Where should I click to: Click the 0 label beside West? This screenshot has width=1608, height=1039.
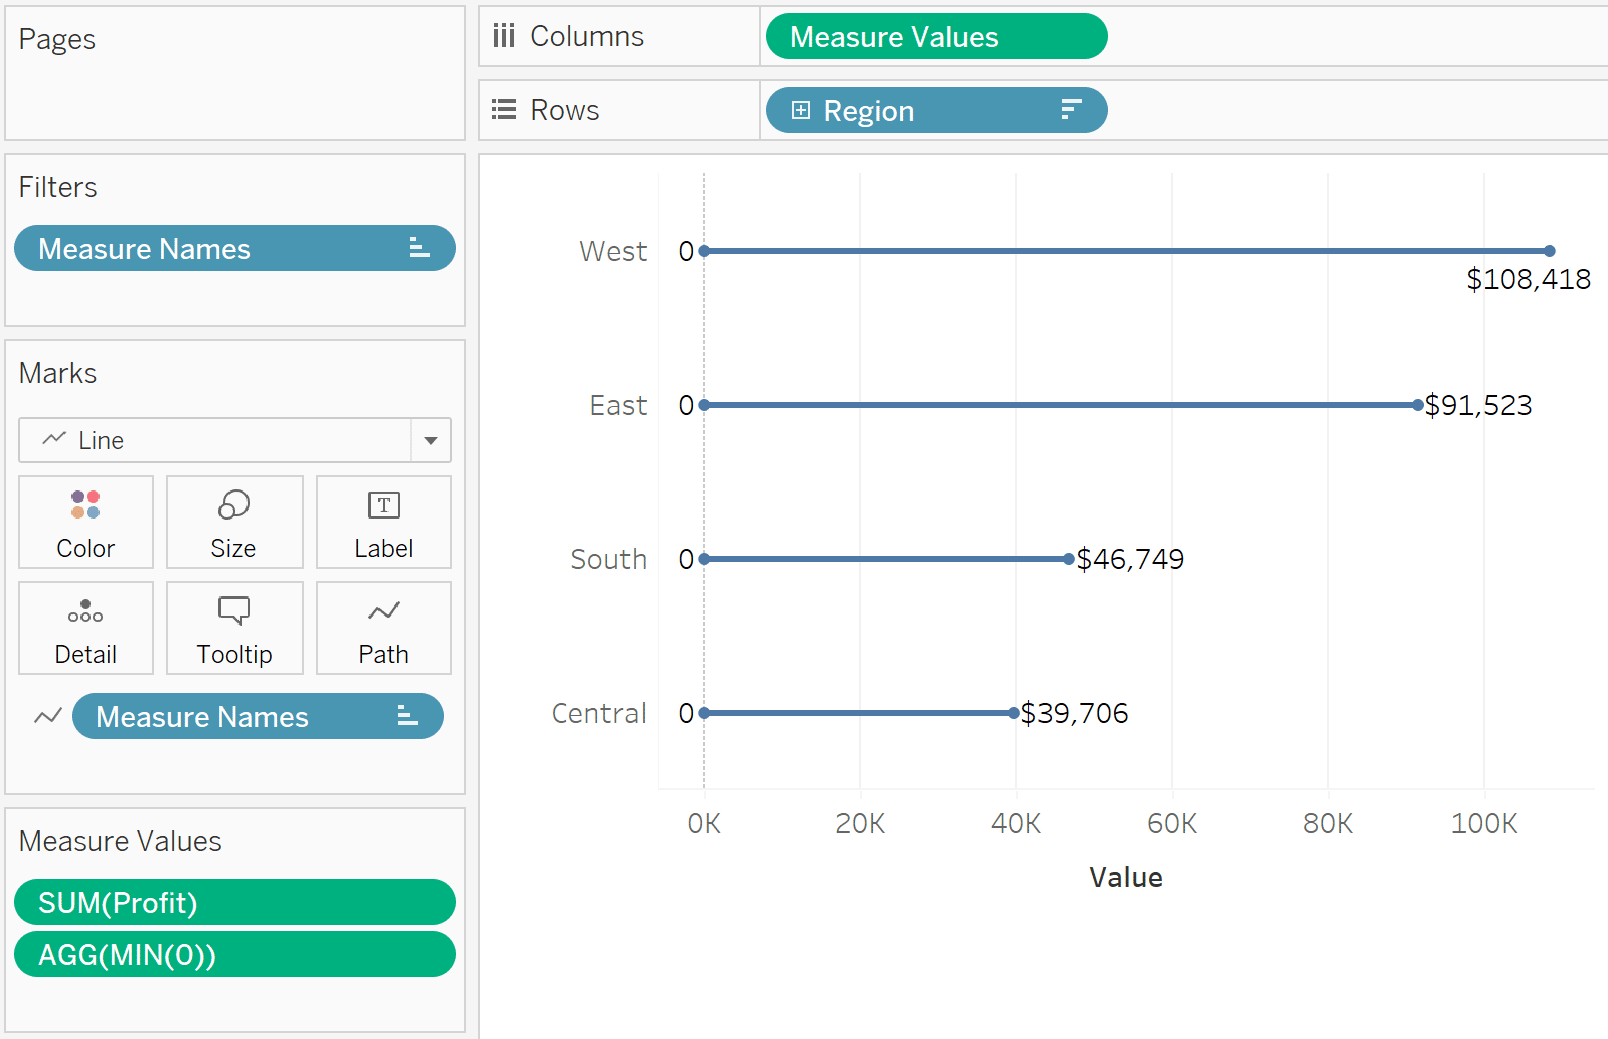tap(686, 251)
